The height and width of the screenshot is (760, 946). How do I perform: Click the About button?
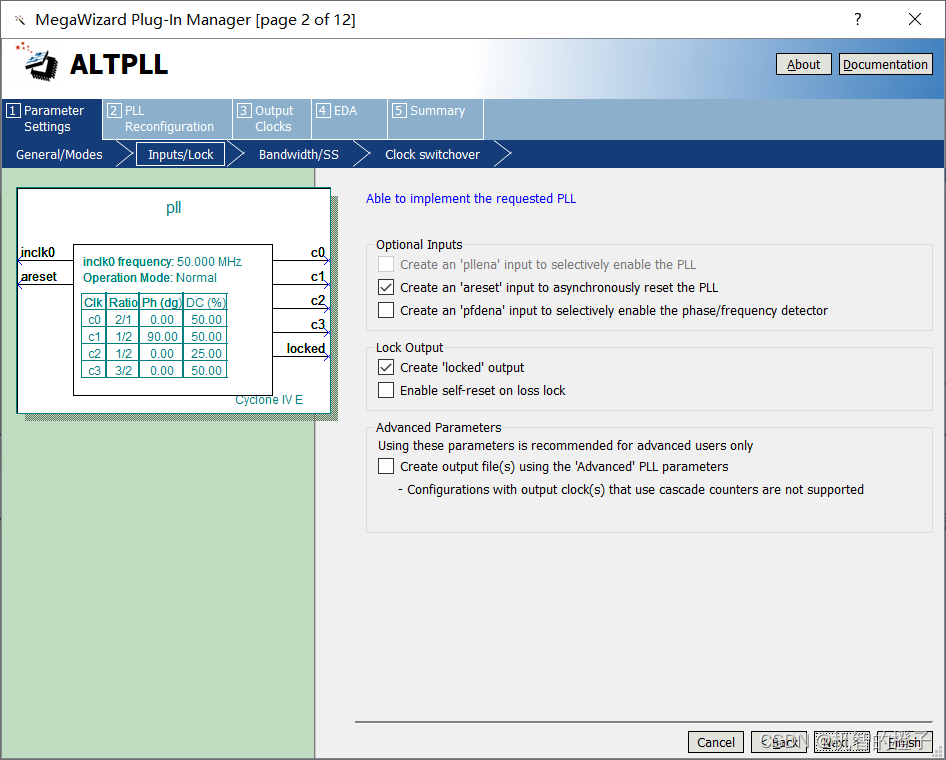pyautogui.click(x=803, y=65)
